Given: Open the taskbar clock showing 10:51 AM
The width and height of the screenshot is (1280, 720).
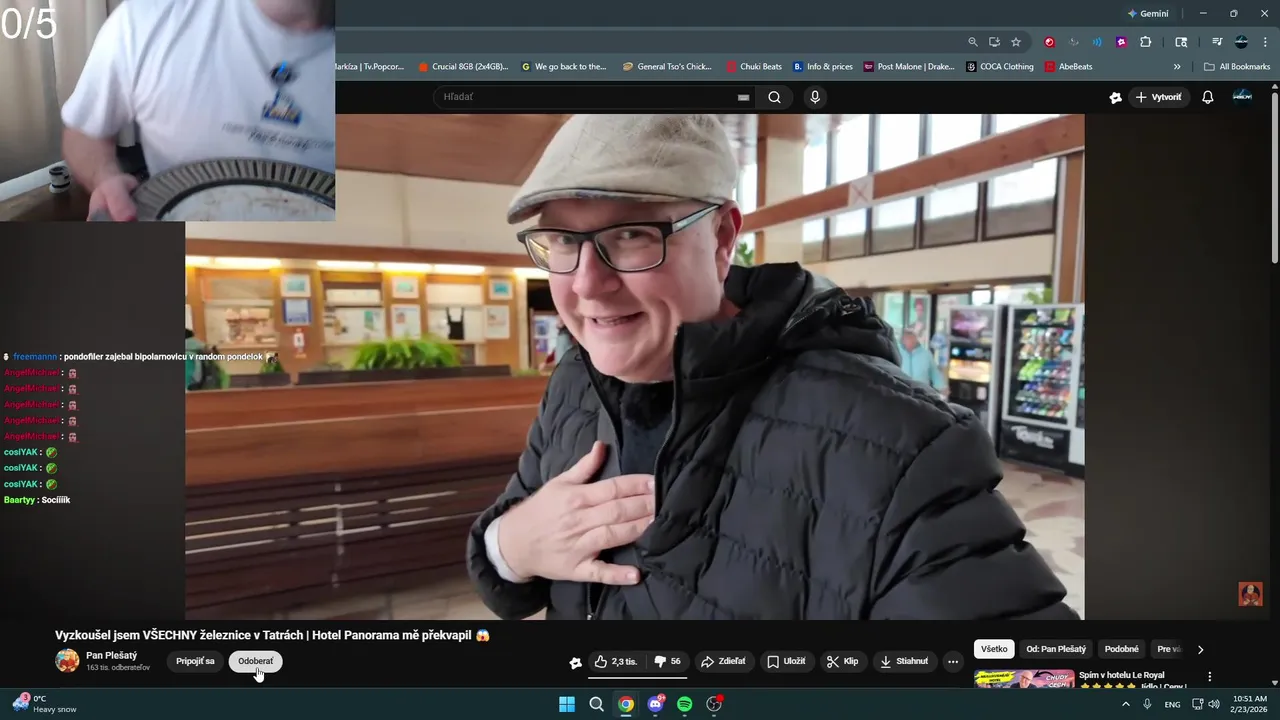Looking at the screenshot, I should pos(1249,704).
